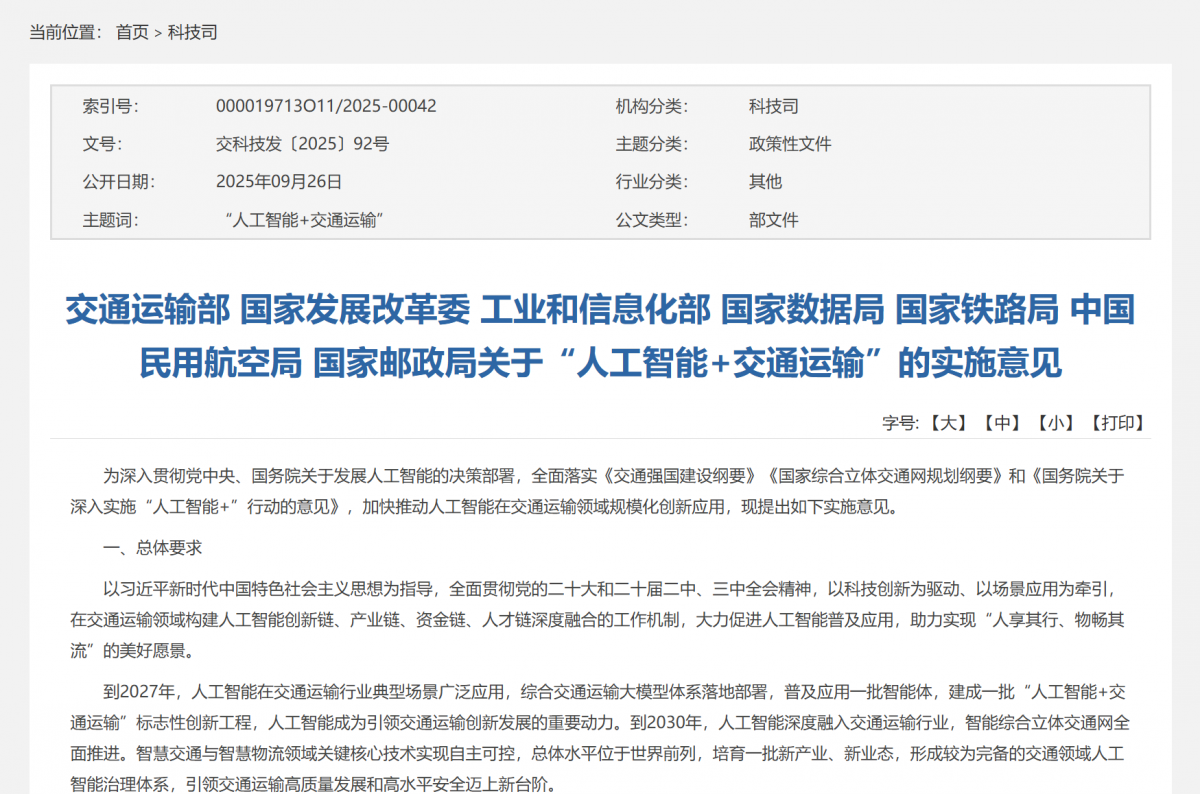The width and height of the screenshot is (1200, 794).
Task: Click the 政策性文件 topic category value
Action: point(790,144)
